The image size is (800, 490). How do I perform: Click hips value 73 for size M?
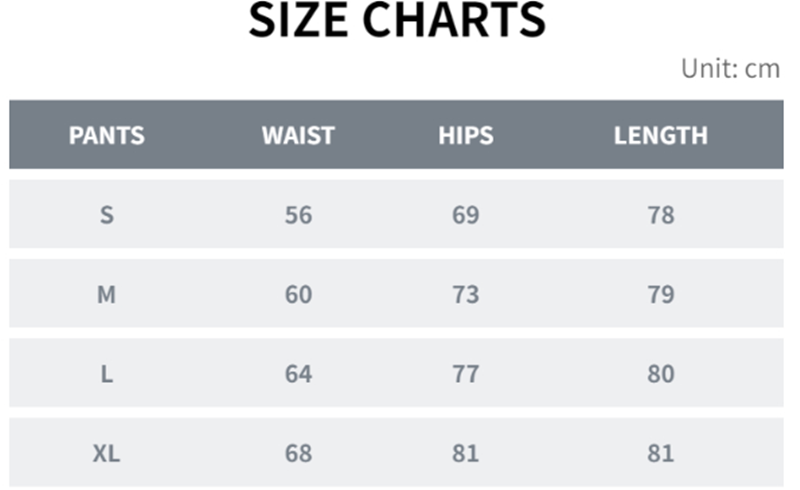(x=465, y=294)
